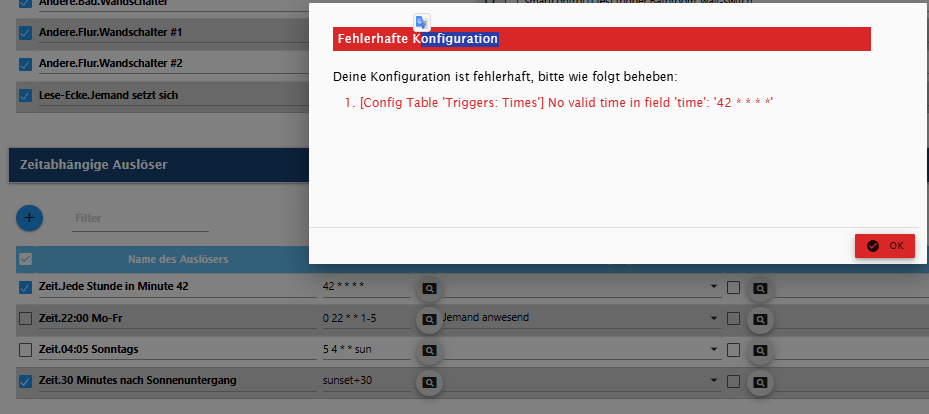
Task: Enable the Zeit.04:05 Sonntags checkbox
Action: [x=25, y=350]
